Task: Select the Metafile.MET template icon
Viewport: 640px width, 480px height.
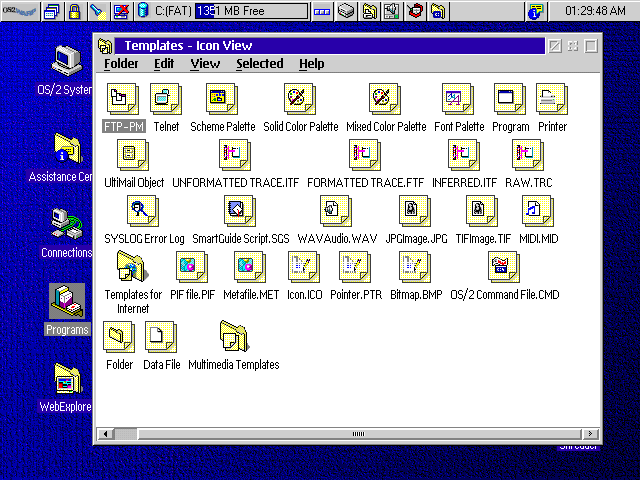Action: (250, 267)
